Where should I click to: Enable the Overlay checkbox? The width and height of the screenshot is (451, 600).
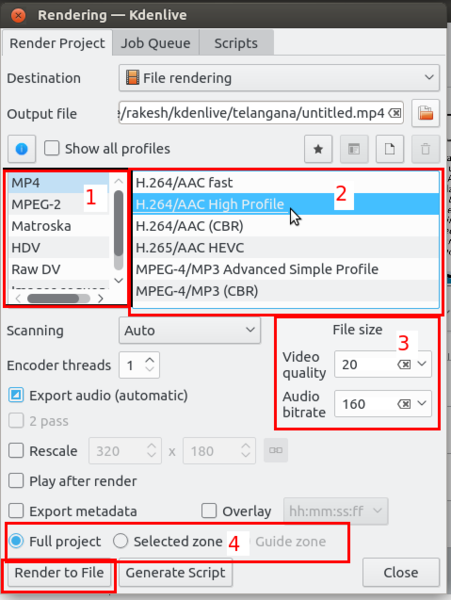pyautogui.click(x=209, y=511)
